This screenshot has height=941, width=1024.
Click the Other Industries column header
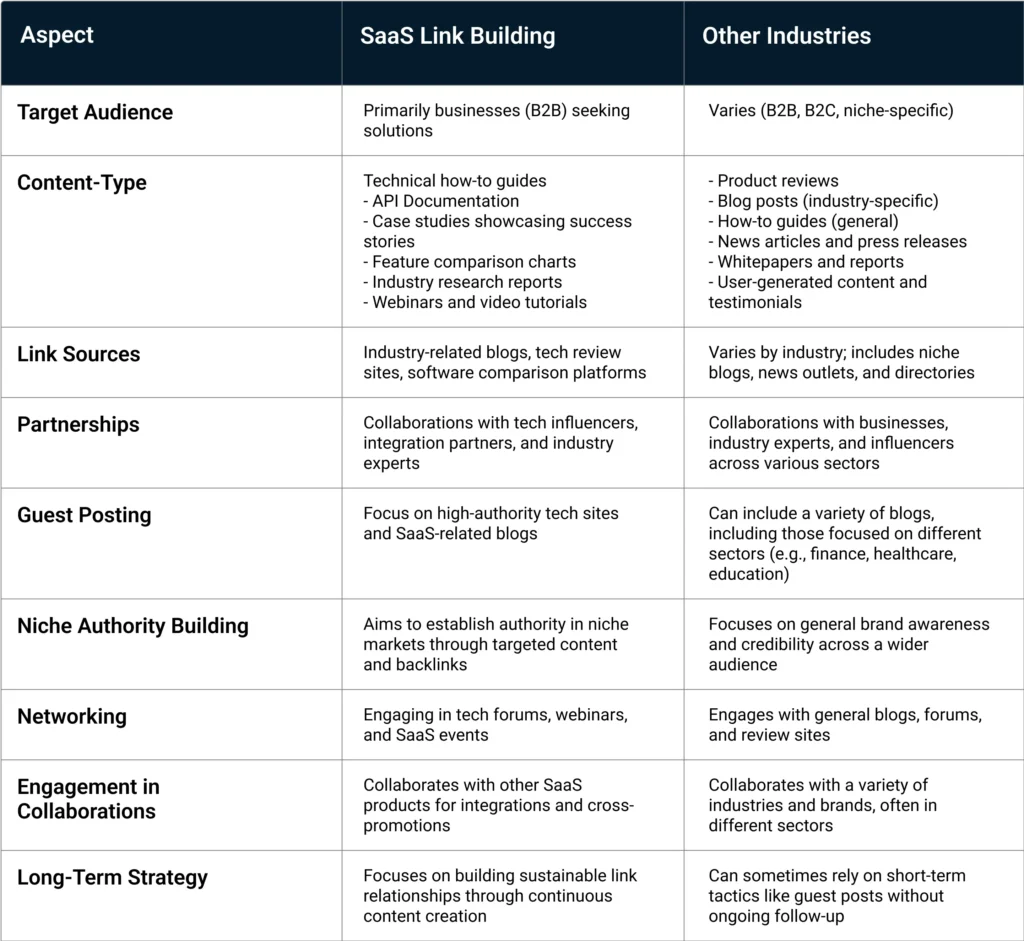click(x=786, y=36)
